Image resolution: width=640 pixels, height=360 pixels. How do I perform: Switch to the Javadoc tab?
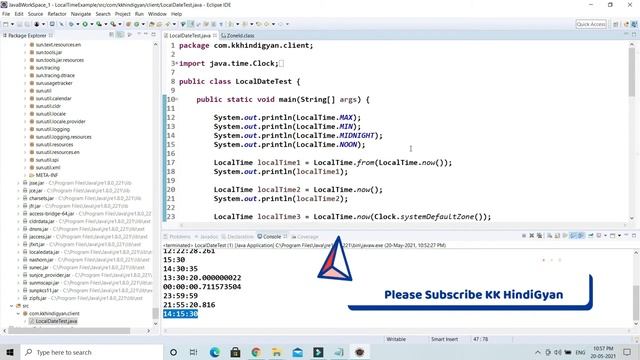click(x=207, y=236)
